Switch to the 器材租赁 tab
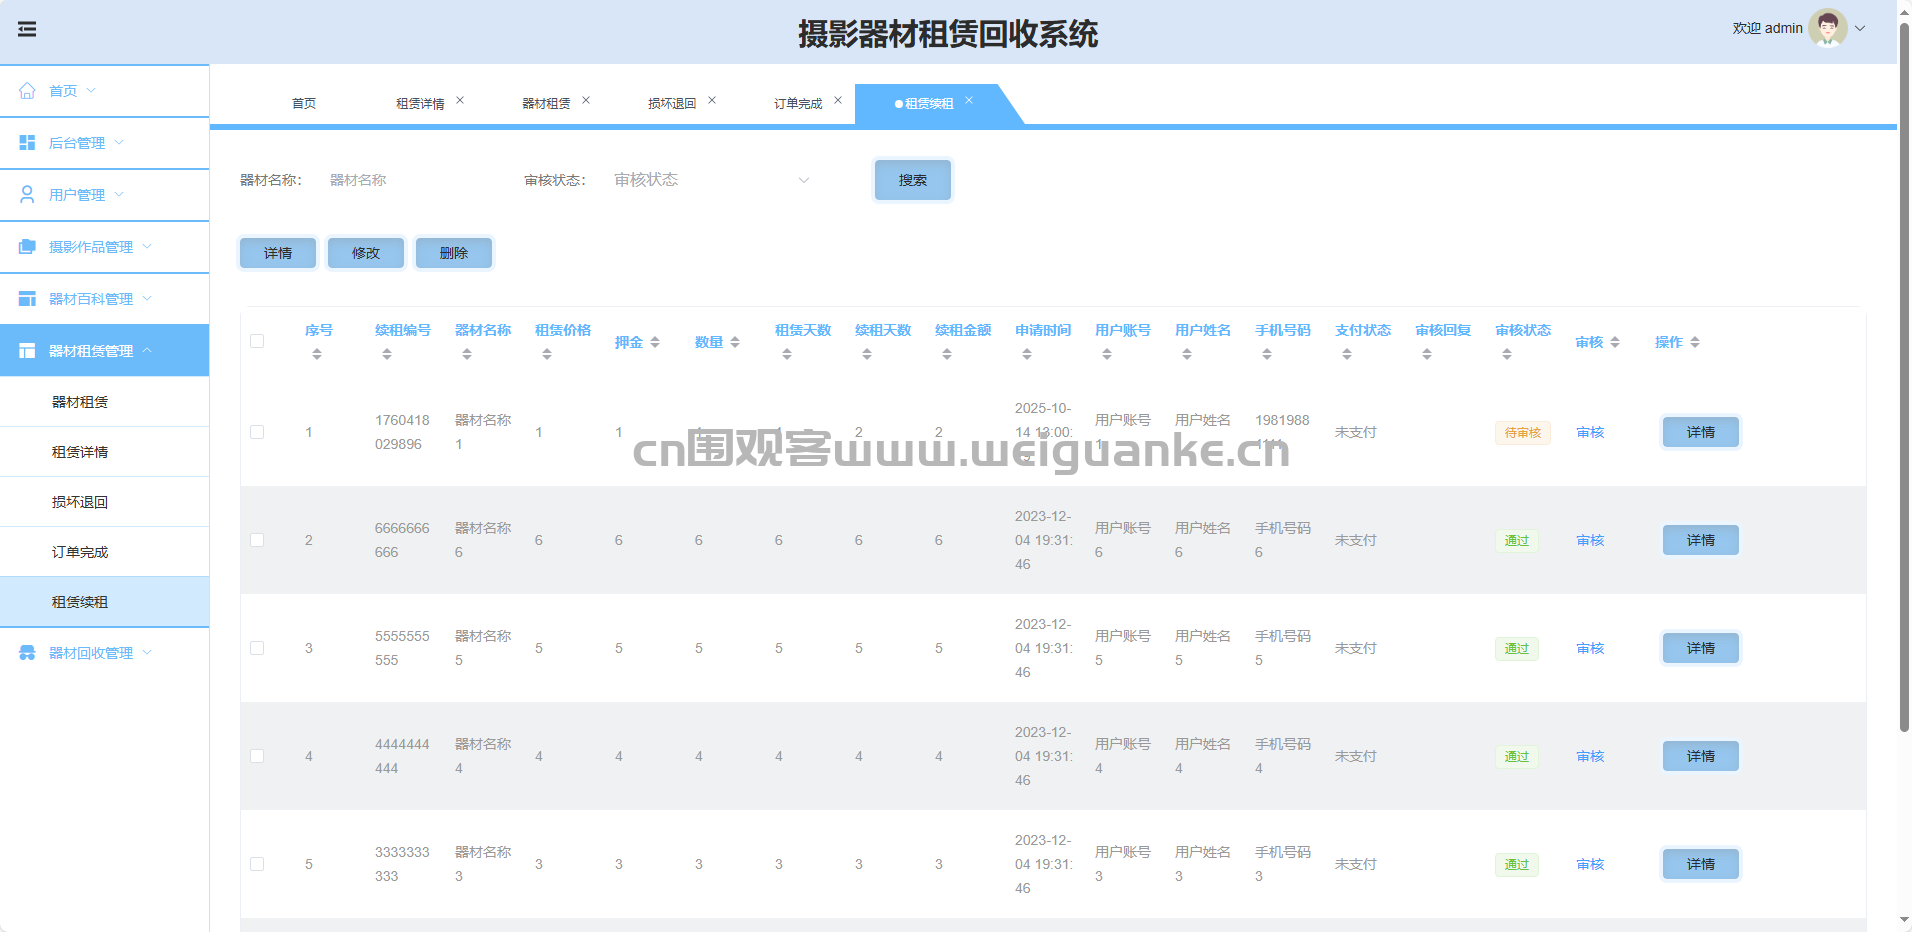 (546, 104)
